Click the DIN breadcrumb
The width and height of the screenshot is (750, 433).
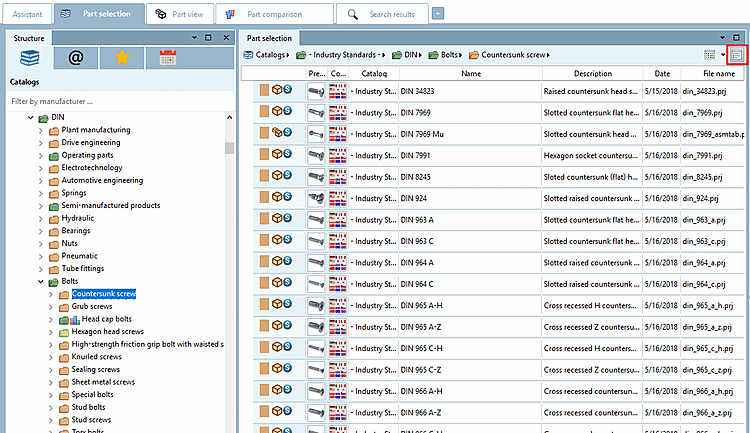tap(410, 55)
